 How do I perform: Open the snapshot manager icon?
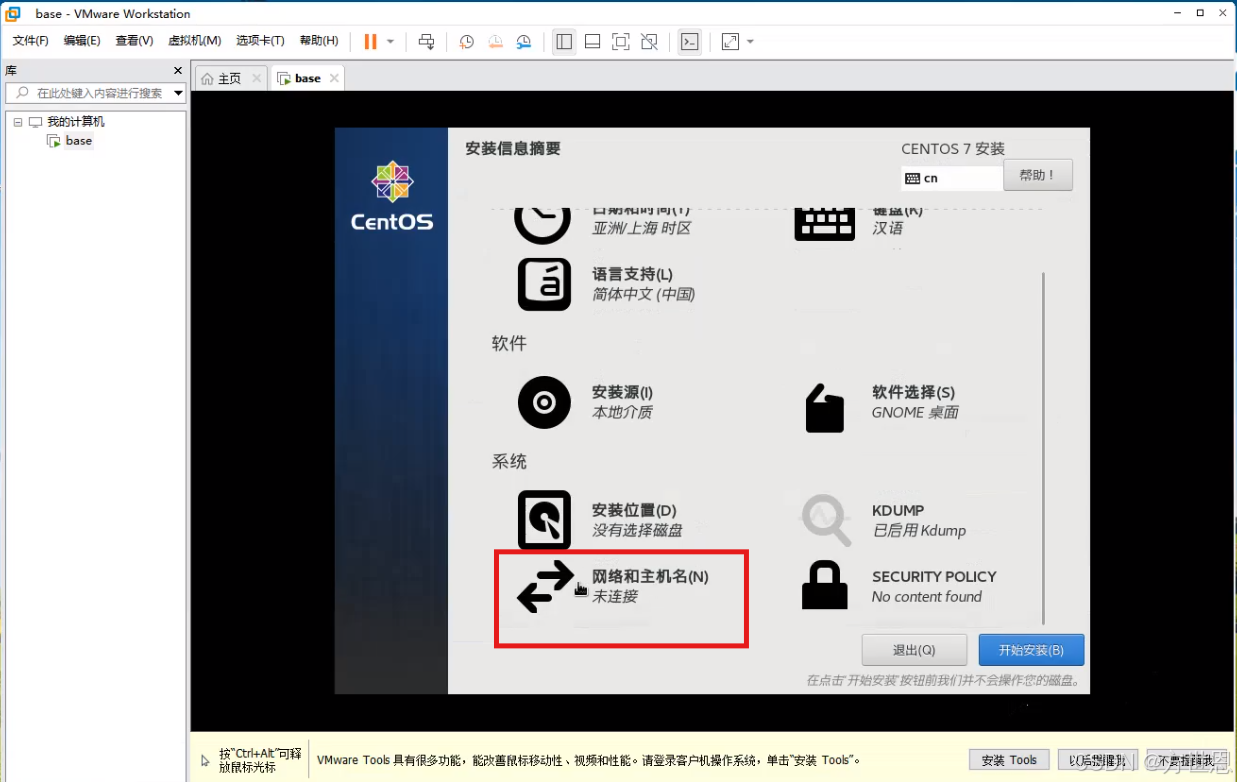[x=524, y=41]
